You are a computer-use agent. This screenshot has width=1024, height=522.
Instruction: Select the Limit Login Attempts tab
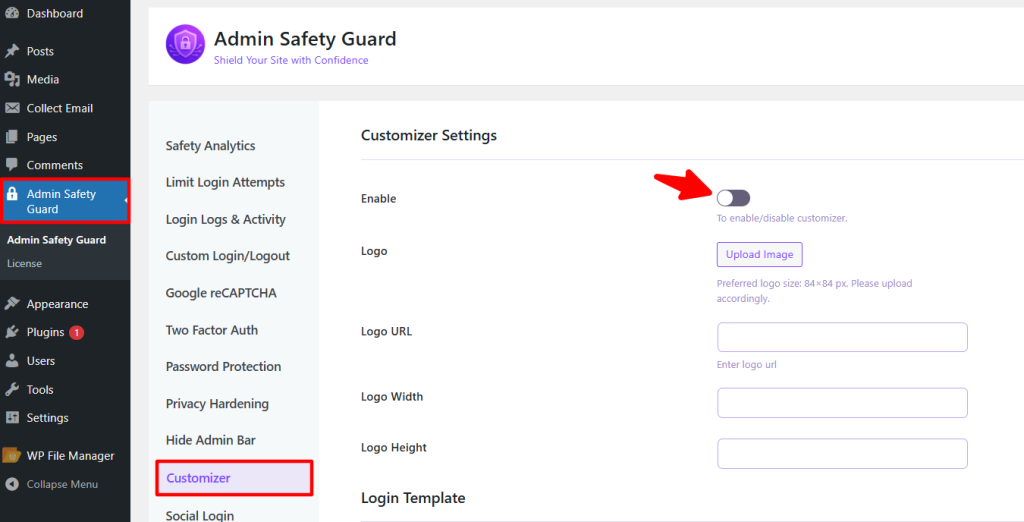pos(225,182)
